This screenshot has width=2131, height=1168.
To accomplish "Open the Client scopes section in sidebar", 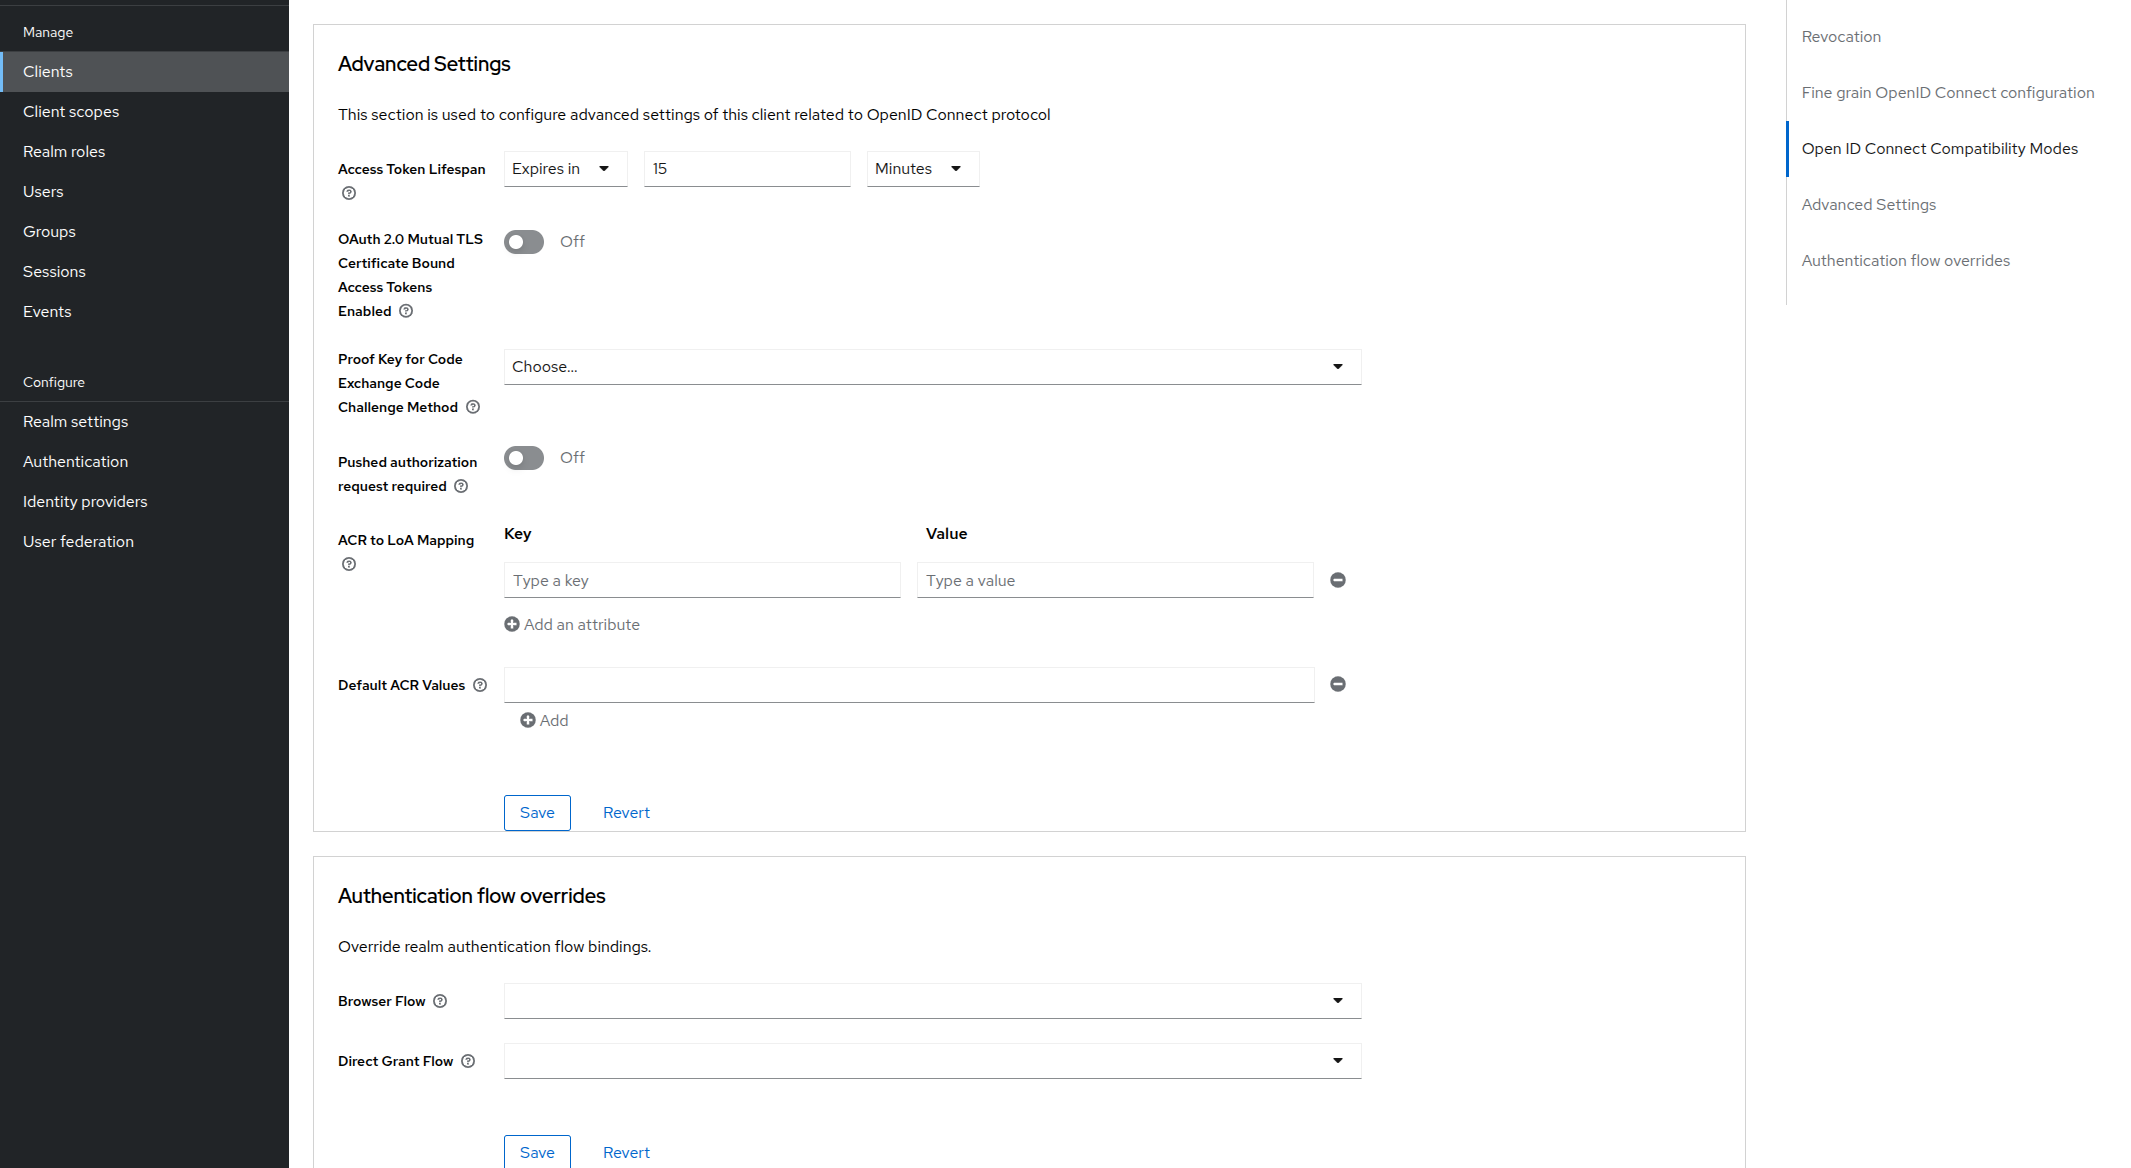I will (x=71, y=111).
